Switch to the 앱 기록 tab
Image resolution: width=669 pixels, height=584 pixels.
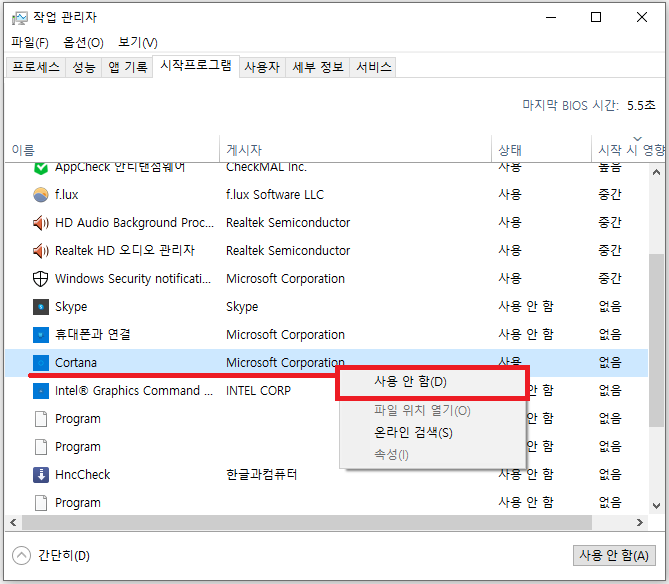(128, 67)
